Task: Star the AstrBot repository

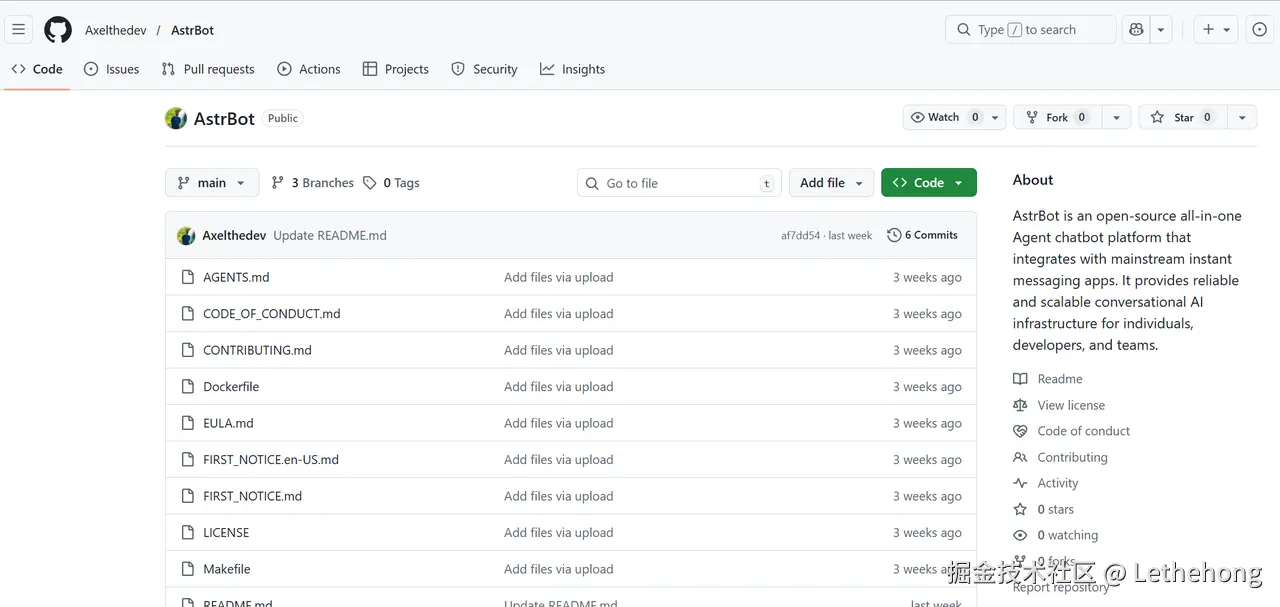Action: (1183, 117)
